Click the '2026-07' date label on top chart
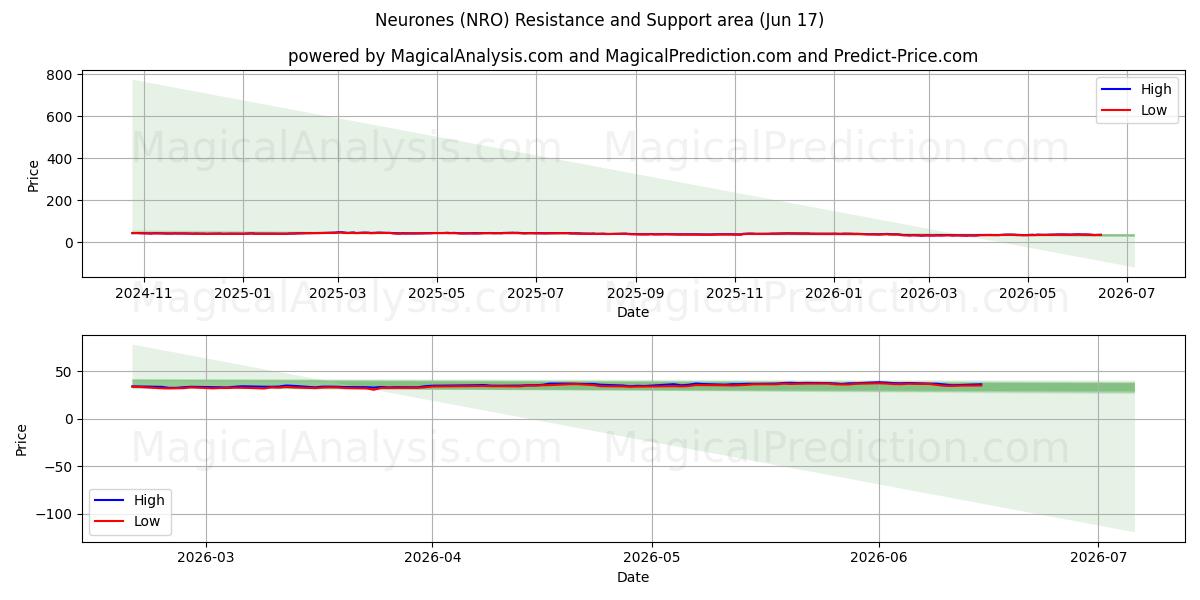Screen dimensions: 1200x600 point(1126,294)
